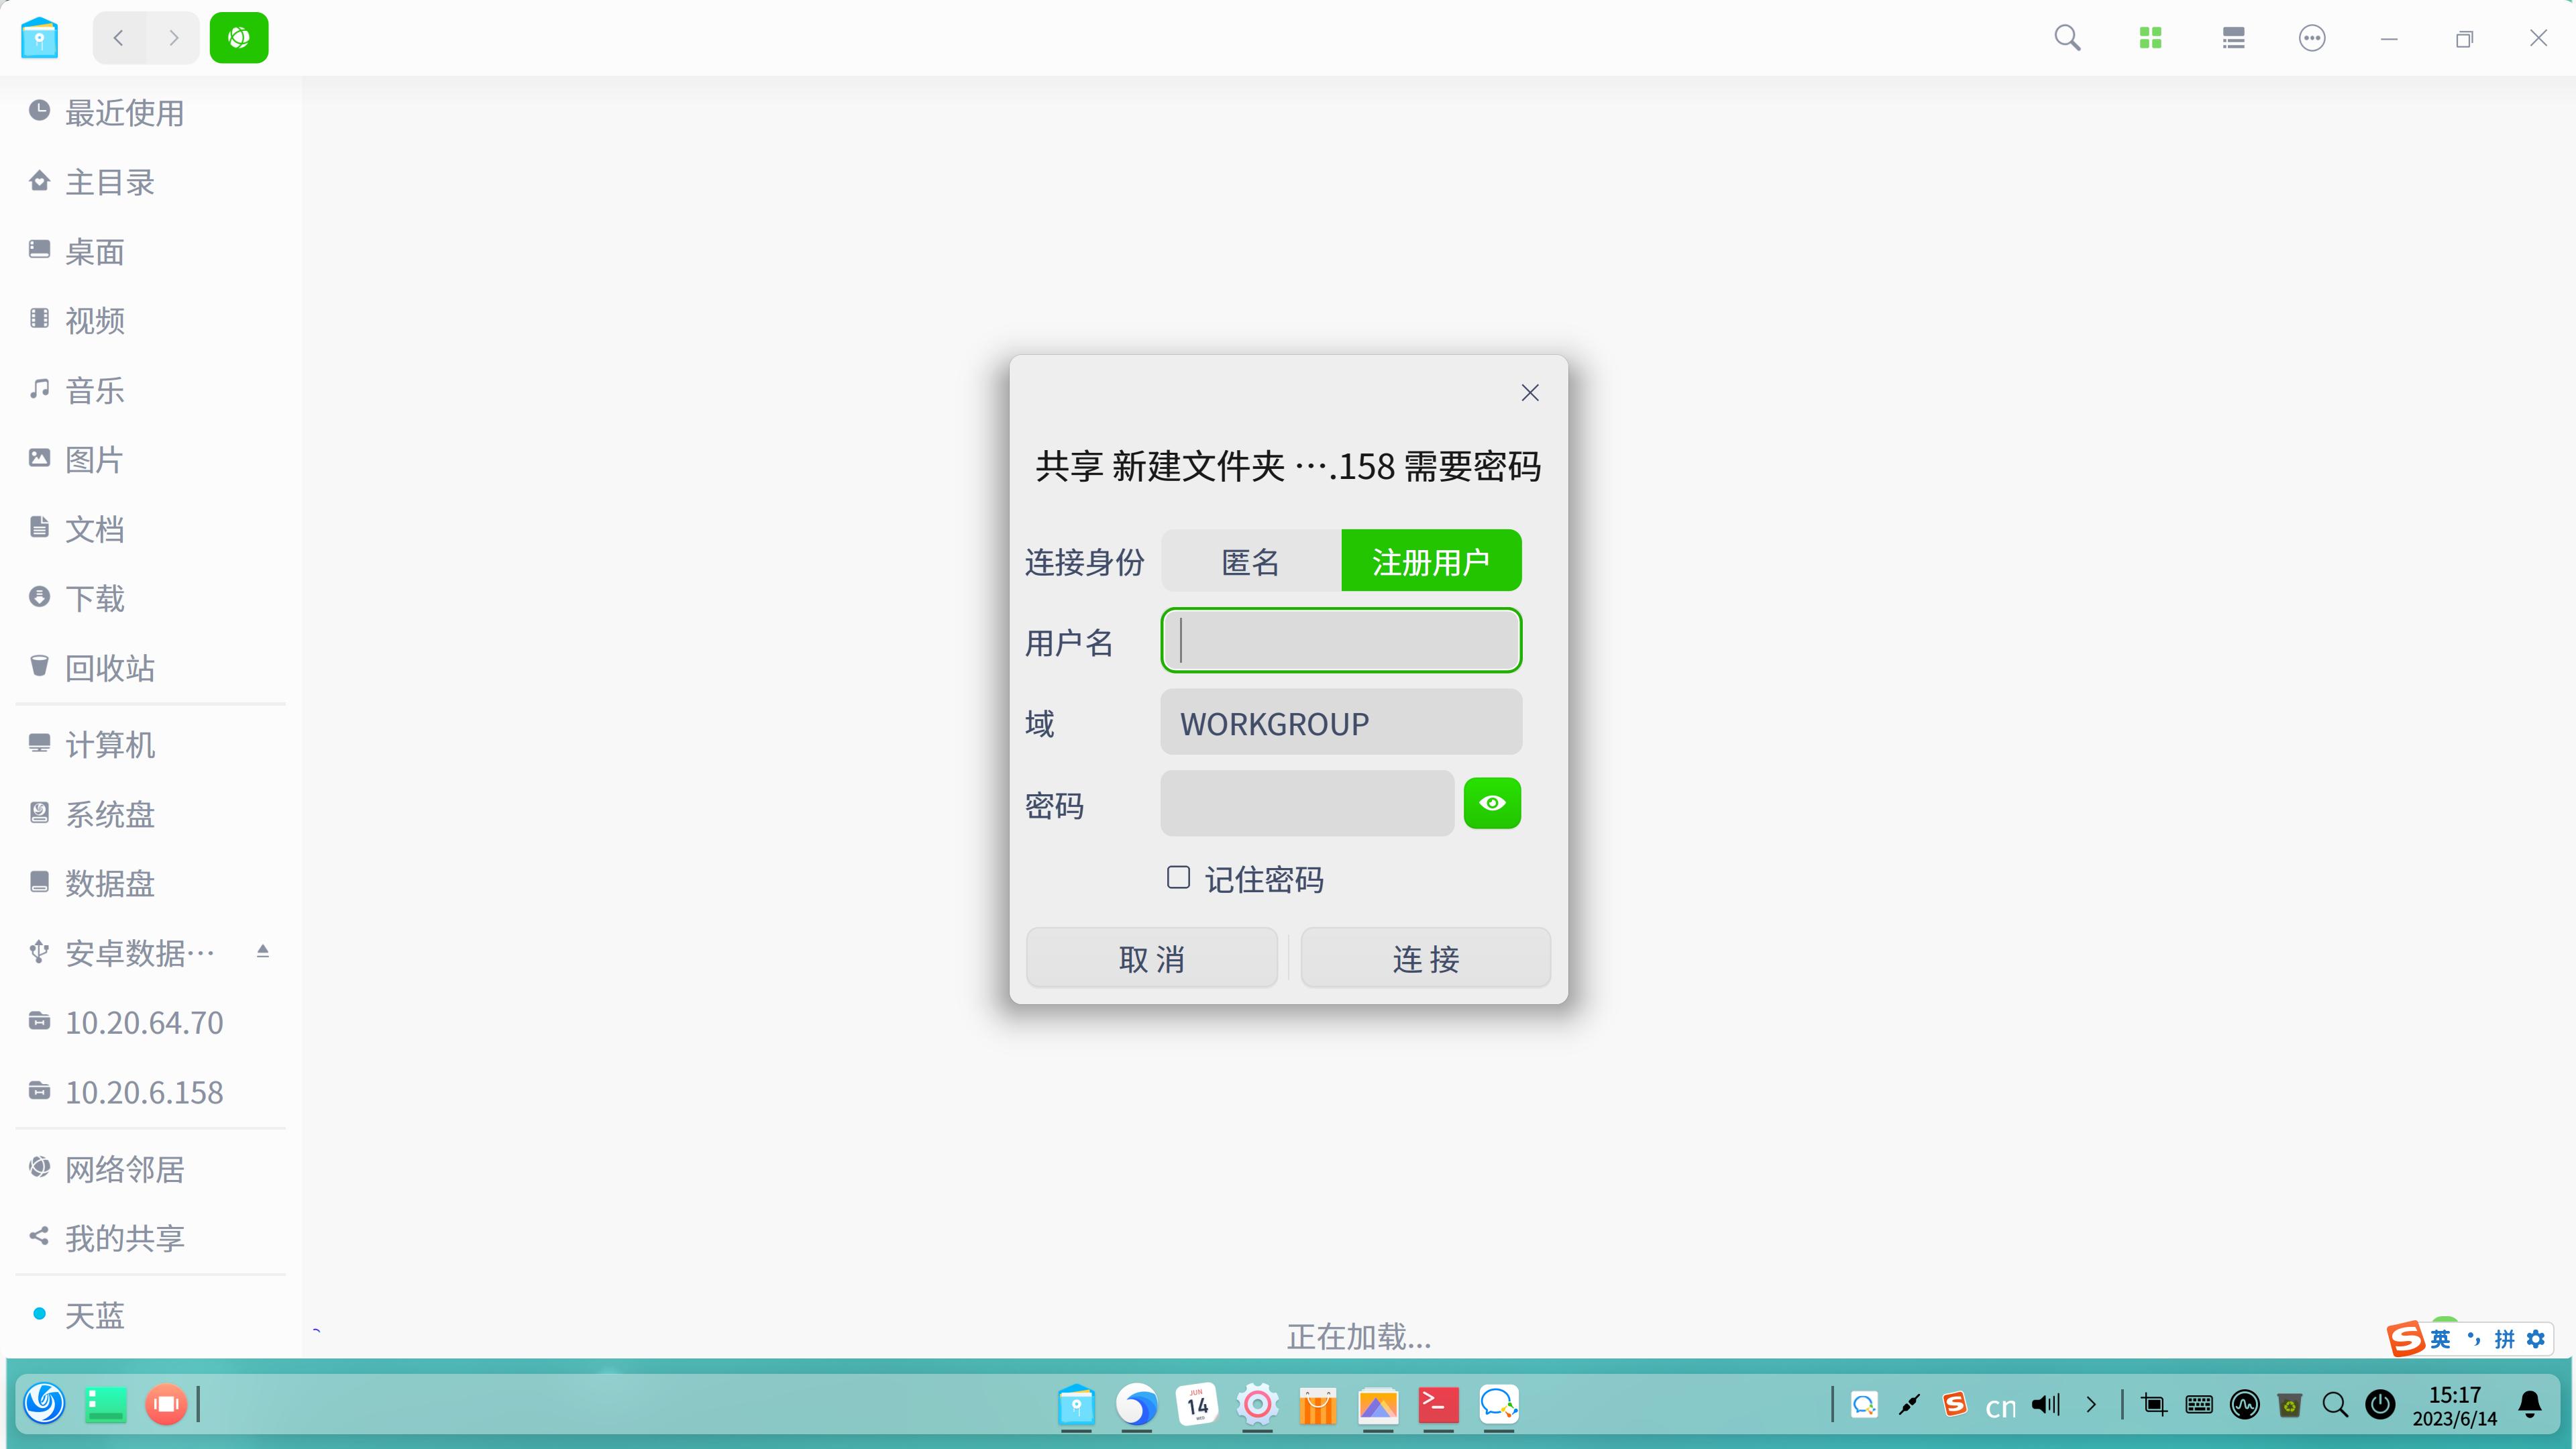
Task: Select 文档 in the sidebar
Action: coord(151,528)
